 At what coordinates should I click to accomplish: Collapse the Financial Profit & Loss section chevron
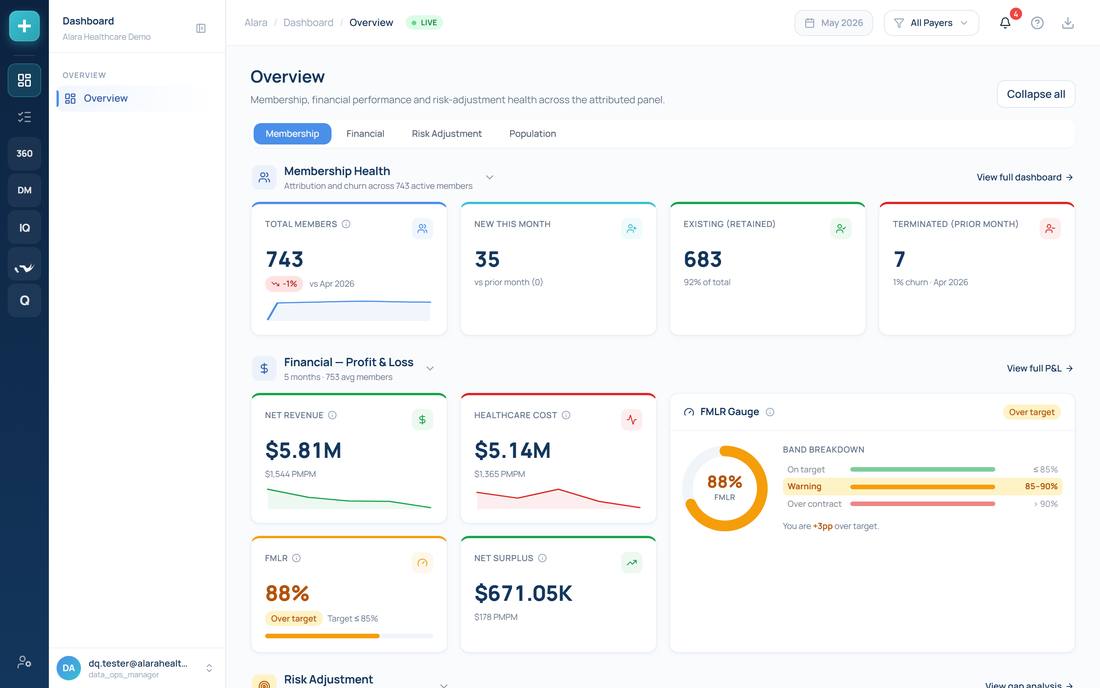point(430,368)
